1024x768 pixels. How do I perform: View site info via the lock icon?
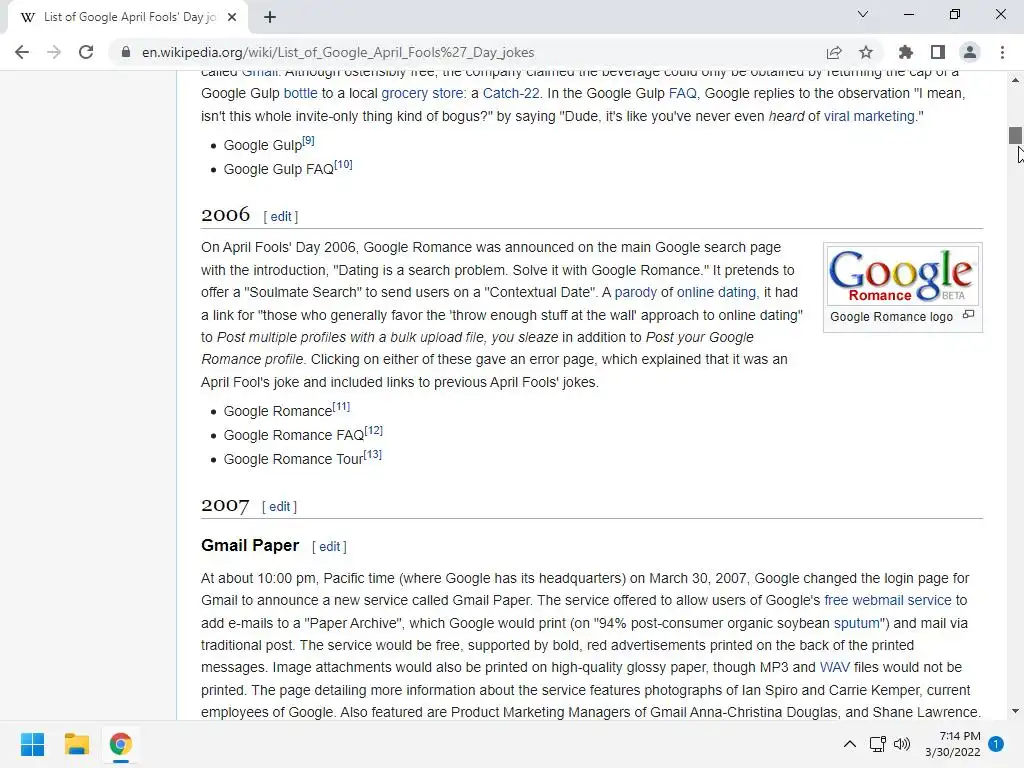coord(125,52)
